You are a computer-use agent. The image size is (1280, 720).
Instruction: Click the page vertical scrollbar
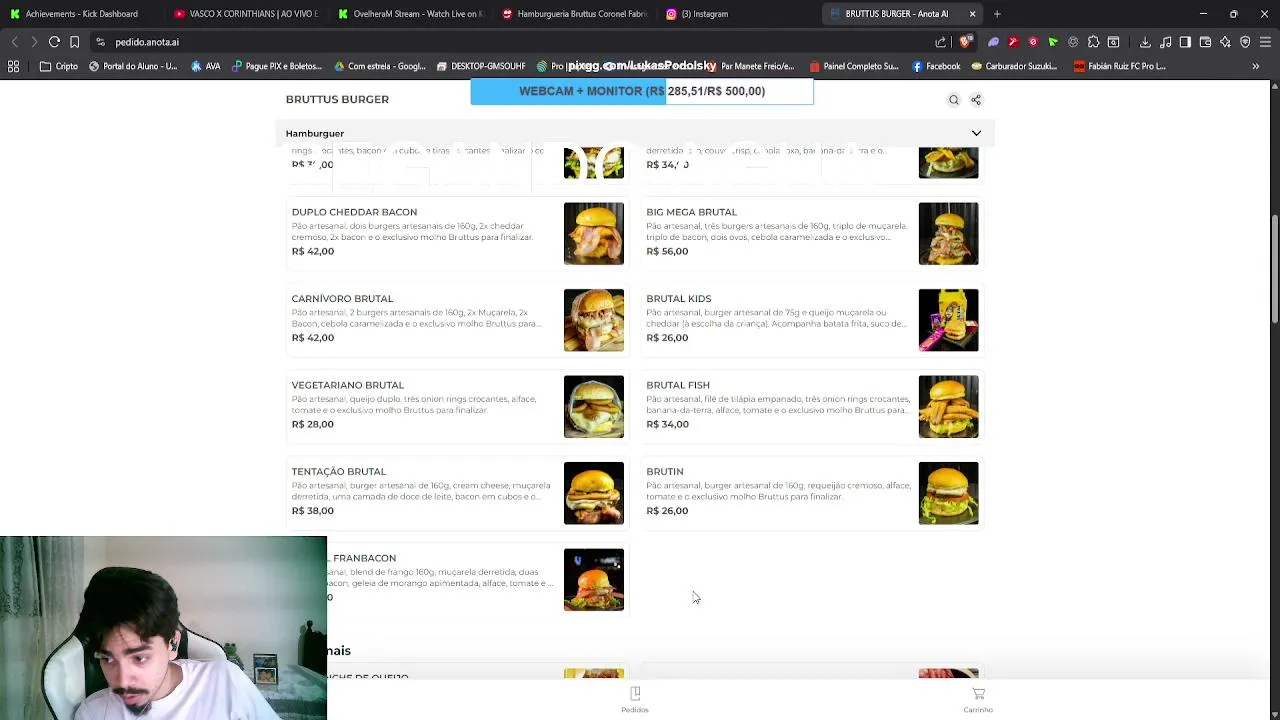coord(1274,270)
